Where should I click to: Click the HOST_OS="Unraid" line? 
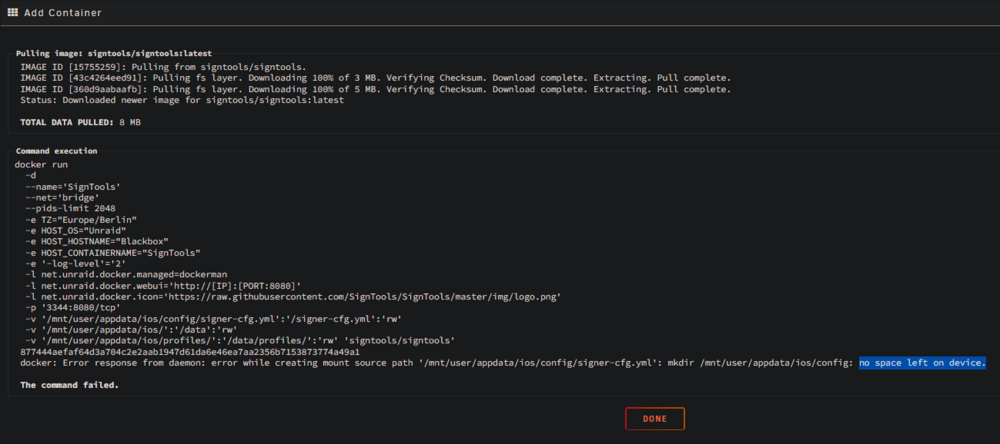pos(76,231)
